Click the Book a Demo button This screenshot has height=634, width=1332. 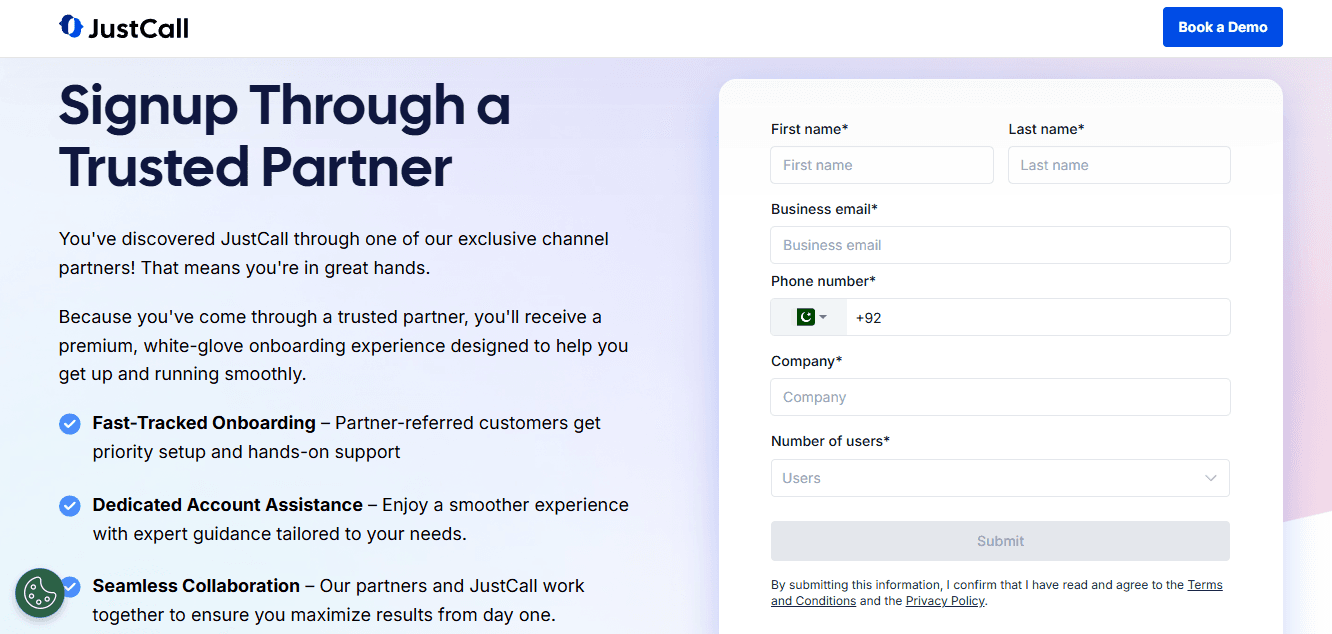coord(1222,27)
